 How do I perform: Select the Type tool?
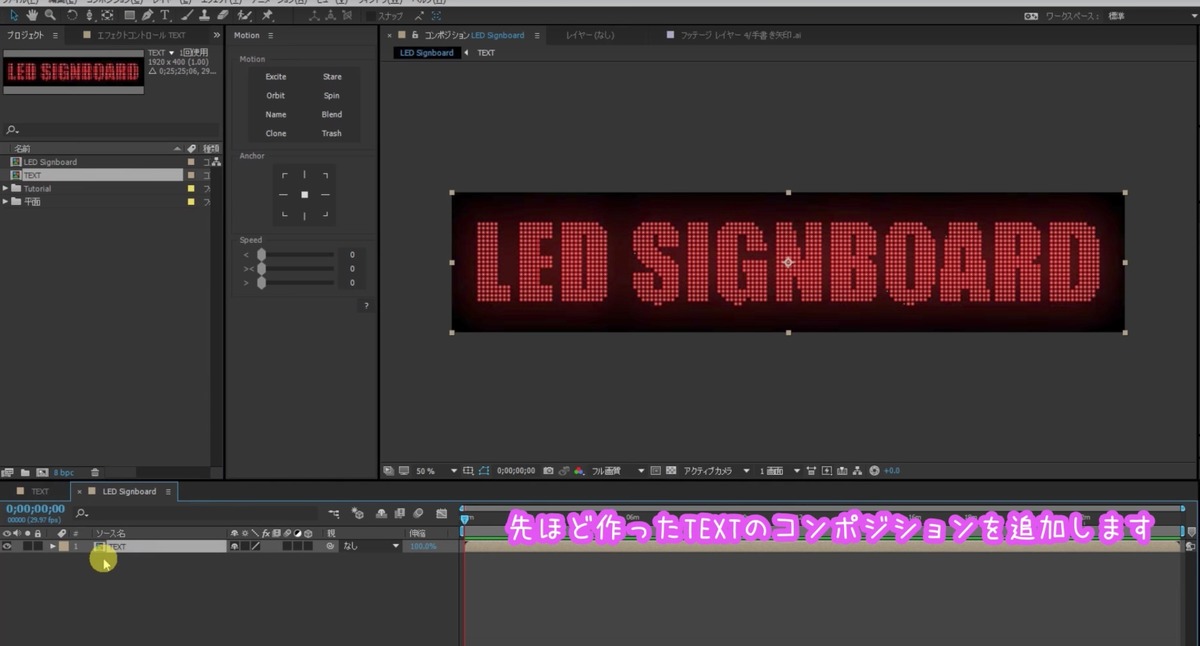165,17
